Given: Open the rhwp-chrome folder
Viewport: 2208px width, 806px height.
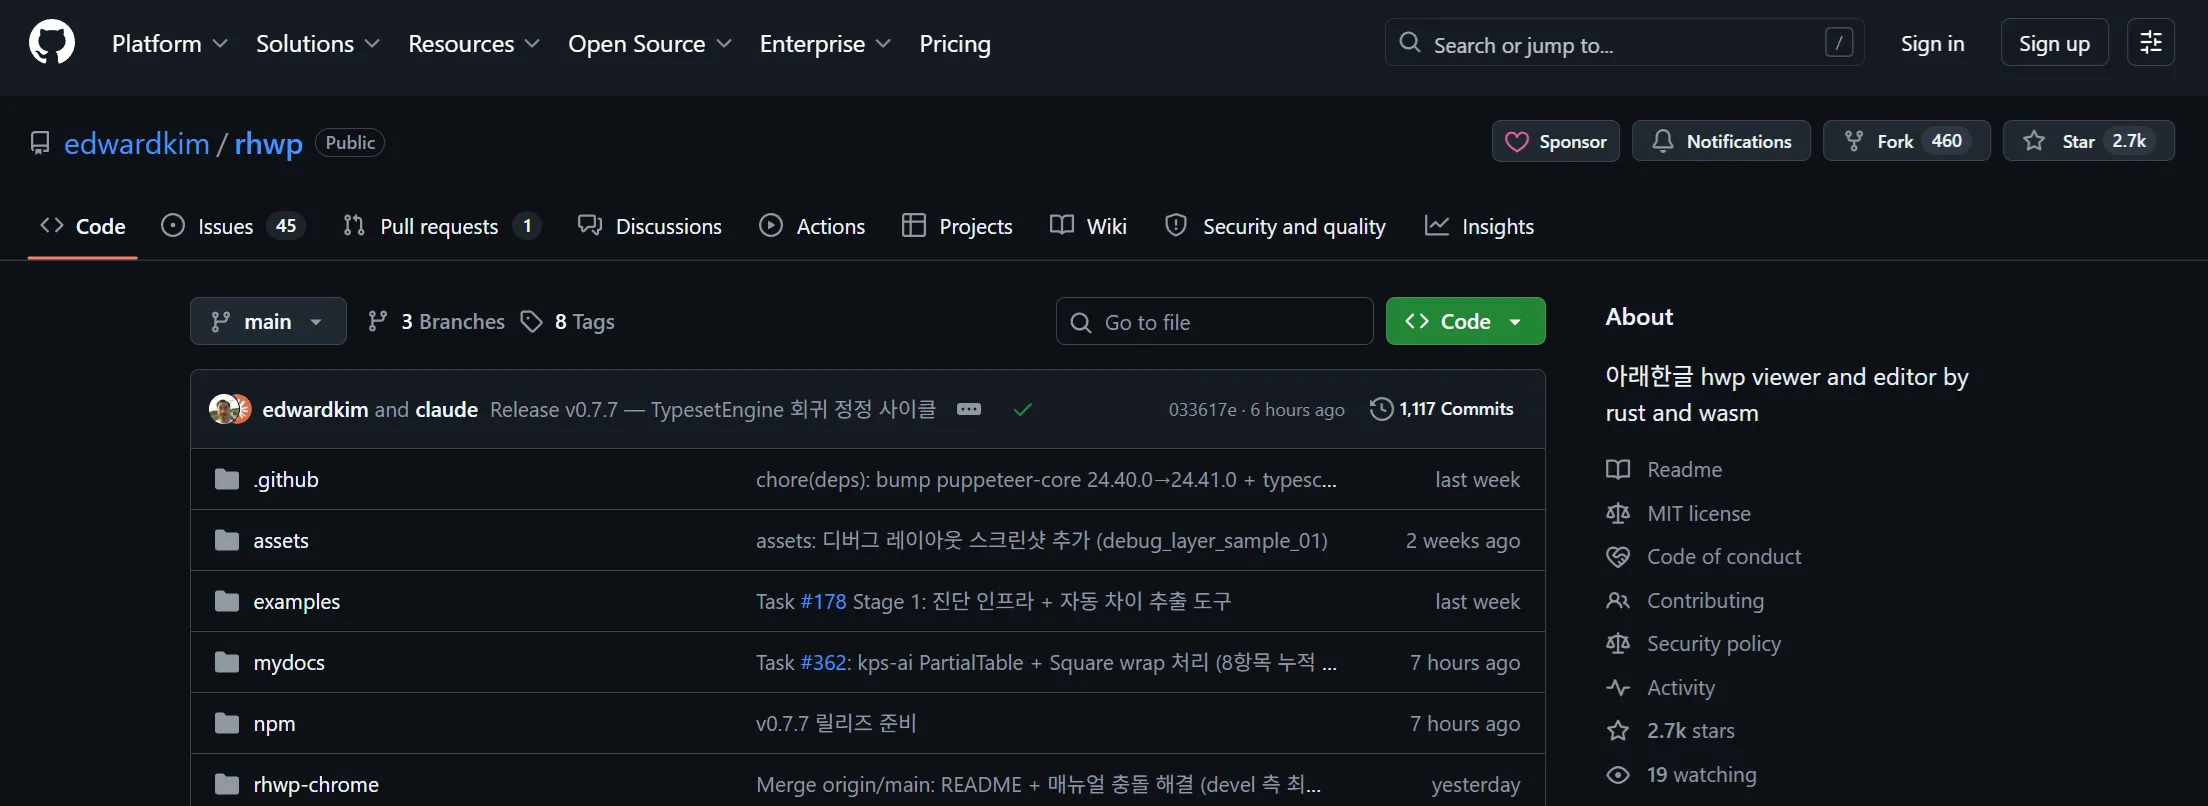Looking at the screenshot, I should 316,785.
